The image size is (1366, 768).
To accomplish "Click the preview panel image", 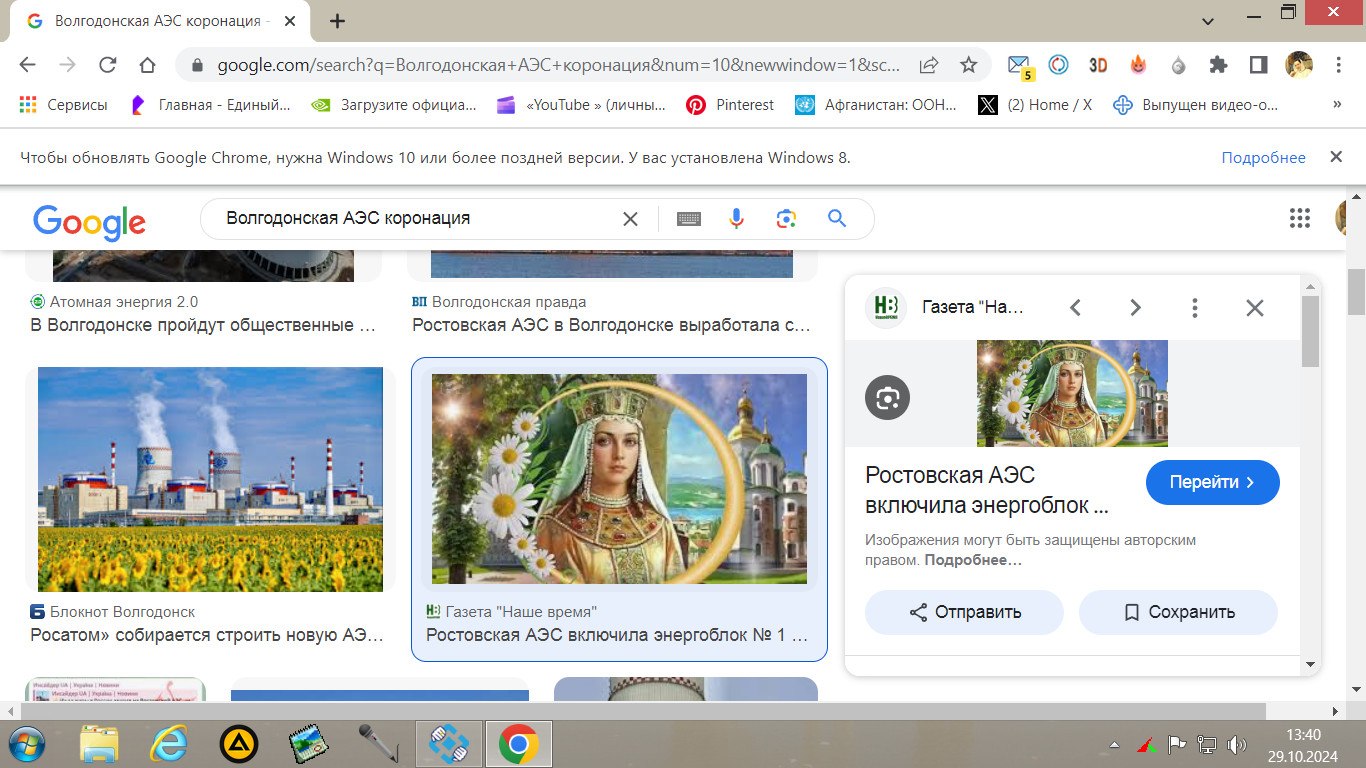I will (x=1072, y=393).
